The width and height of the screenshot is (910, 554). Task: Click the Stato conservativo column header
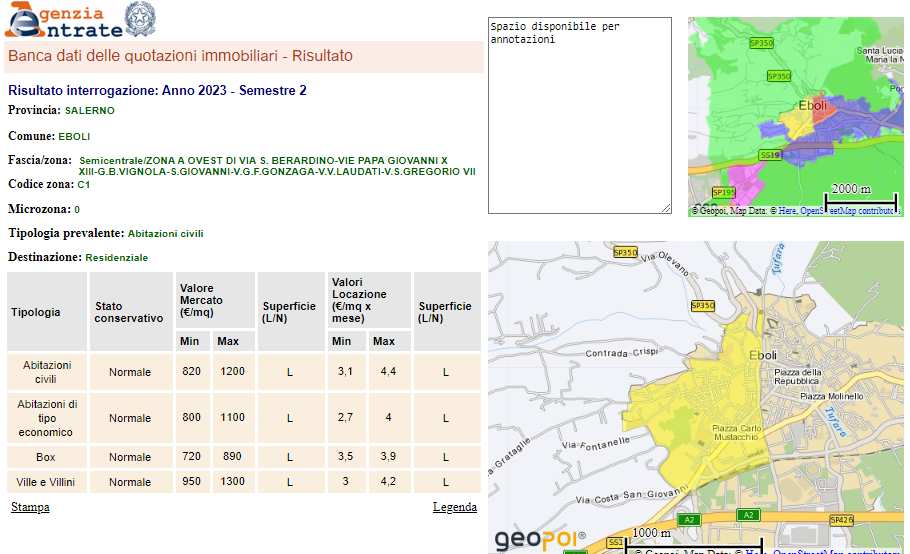point(129,312)
